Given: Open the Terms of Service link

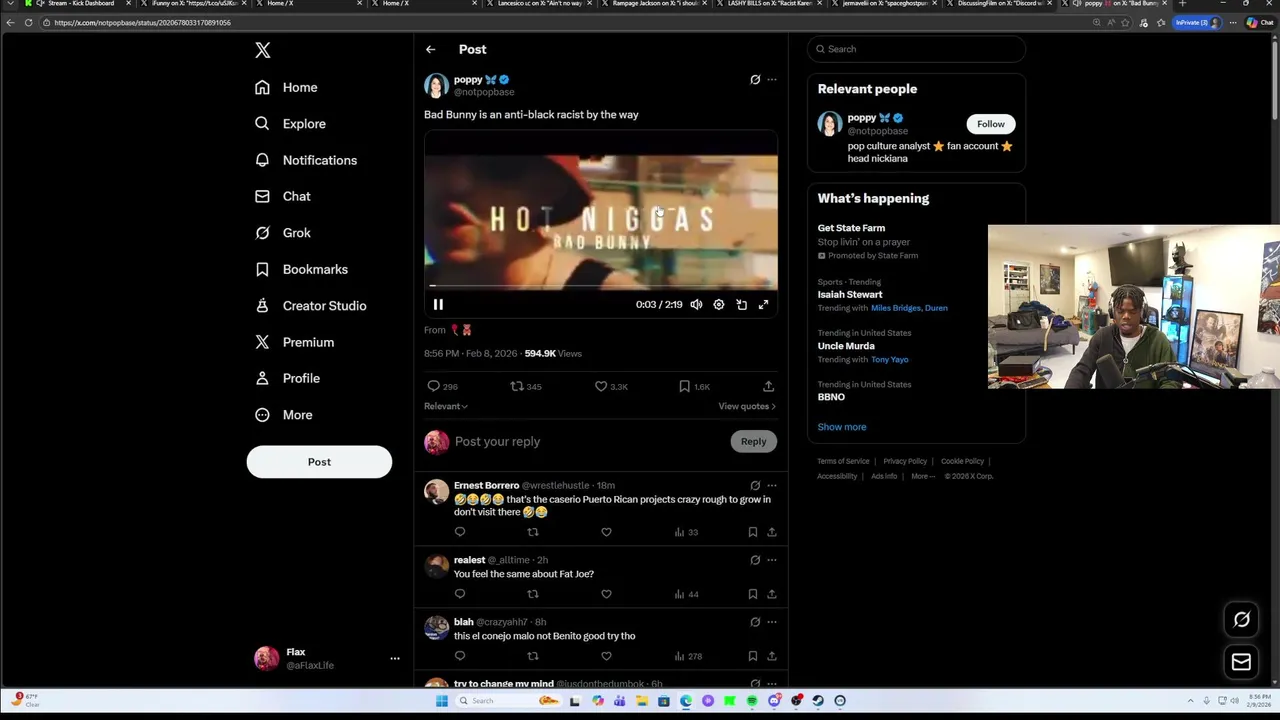Looking at the screenshot, I should pyautogui.click(x=843, y=461).
